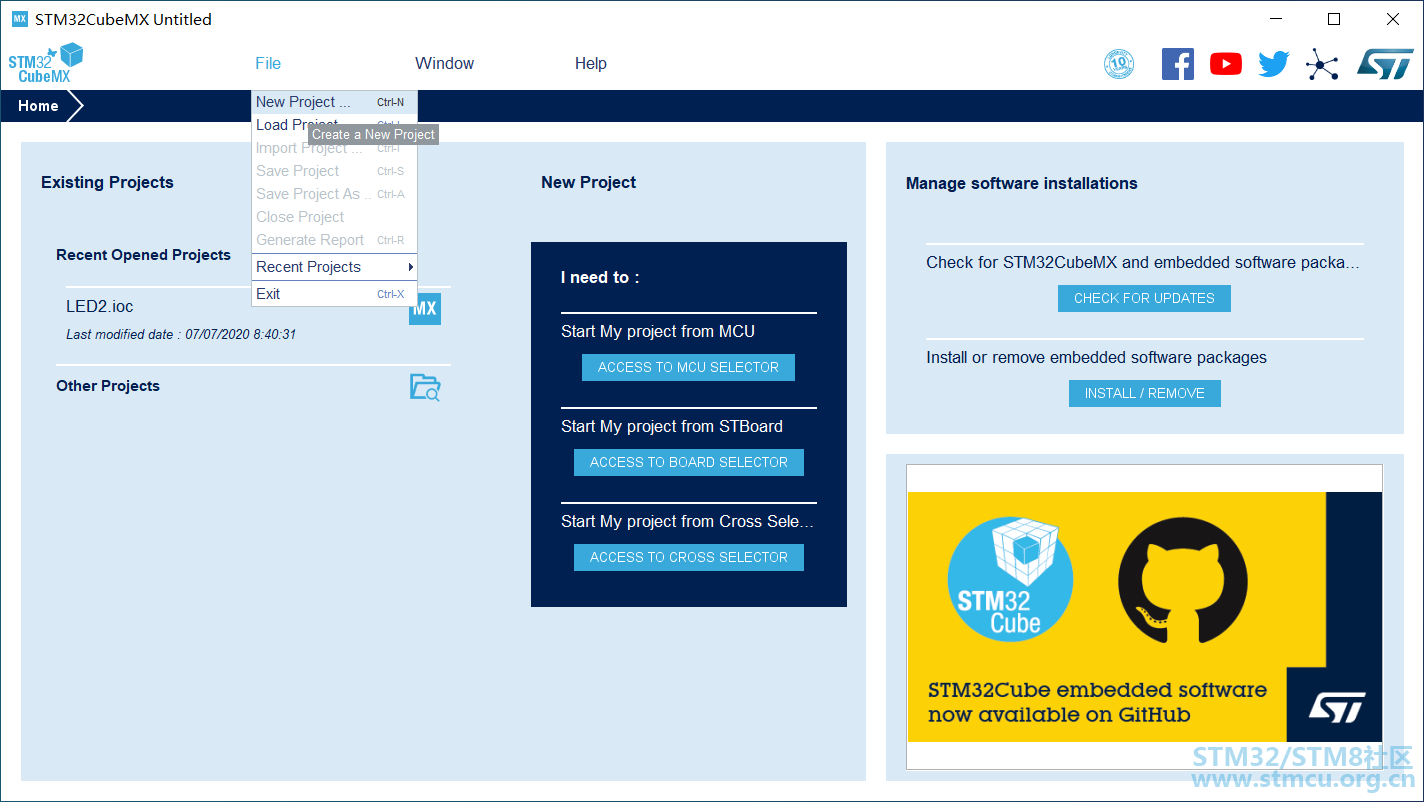Click ACCESS TO BOARD SELECTOR button

688,462
